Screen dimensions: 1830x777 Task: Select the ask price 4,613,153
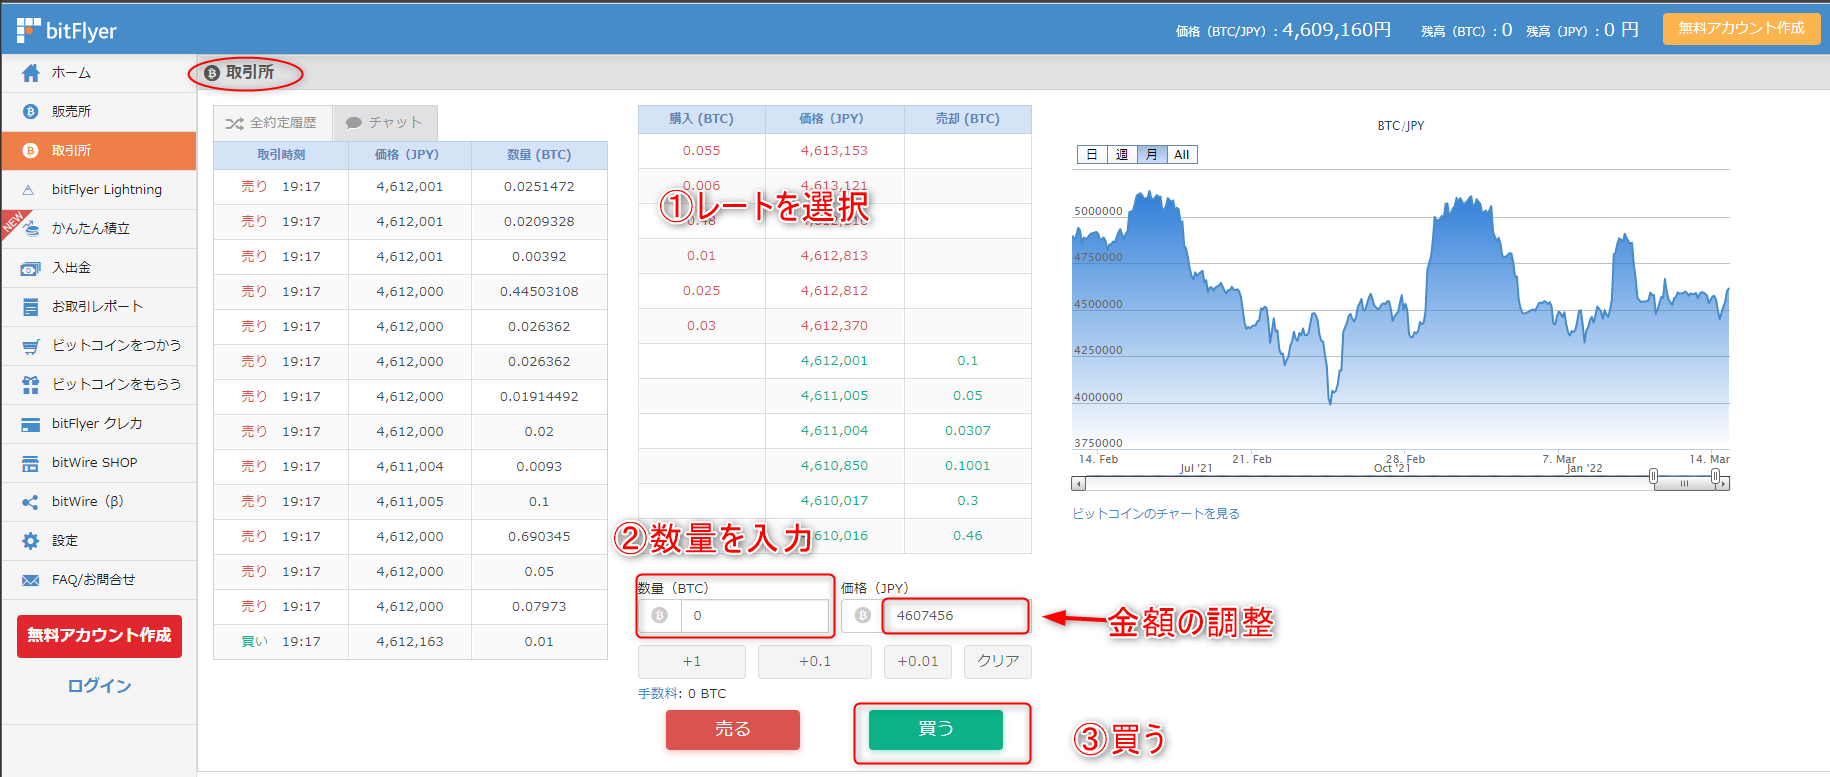[834, 151]
